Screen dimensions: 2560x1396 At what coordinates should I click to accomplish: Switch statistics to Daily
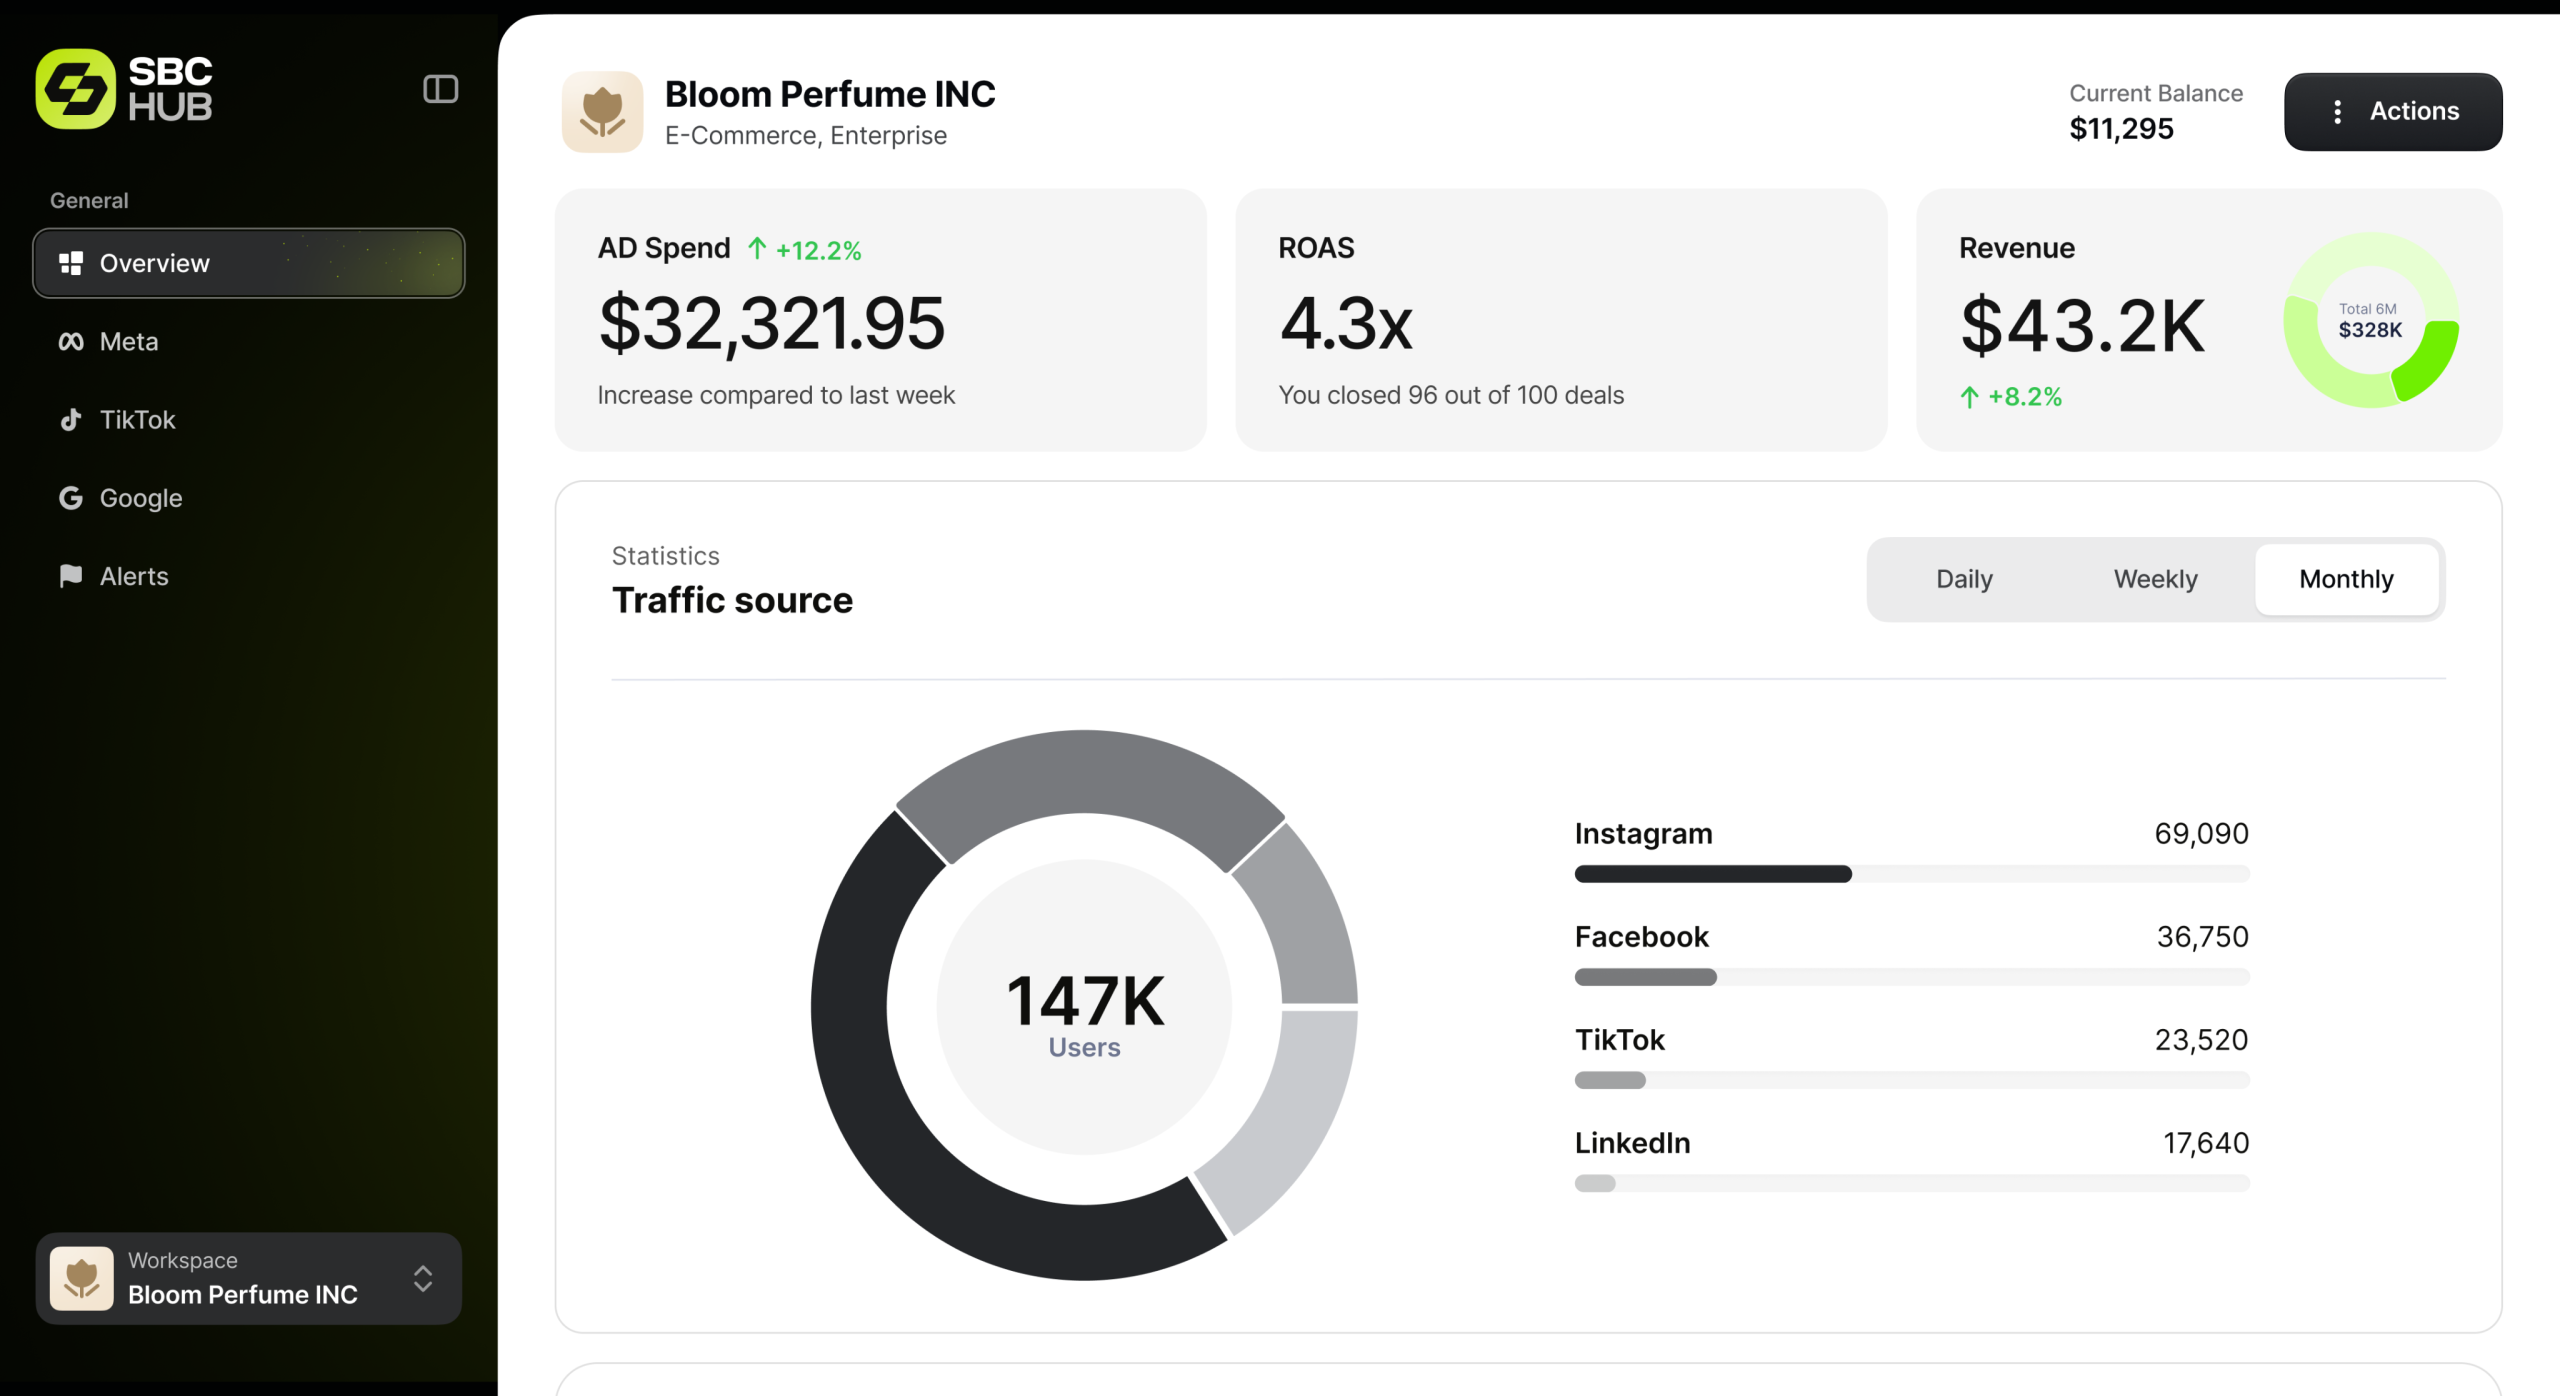click(x=1964, y=579)
